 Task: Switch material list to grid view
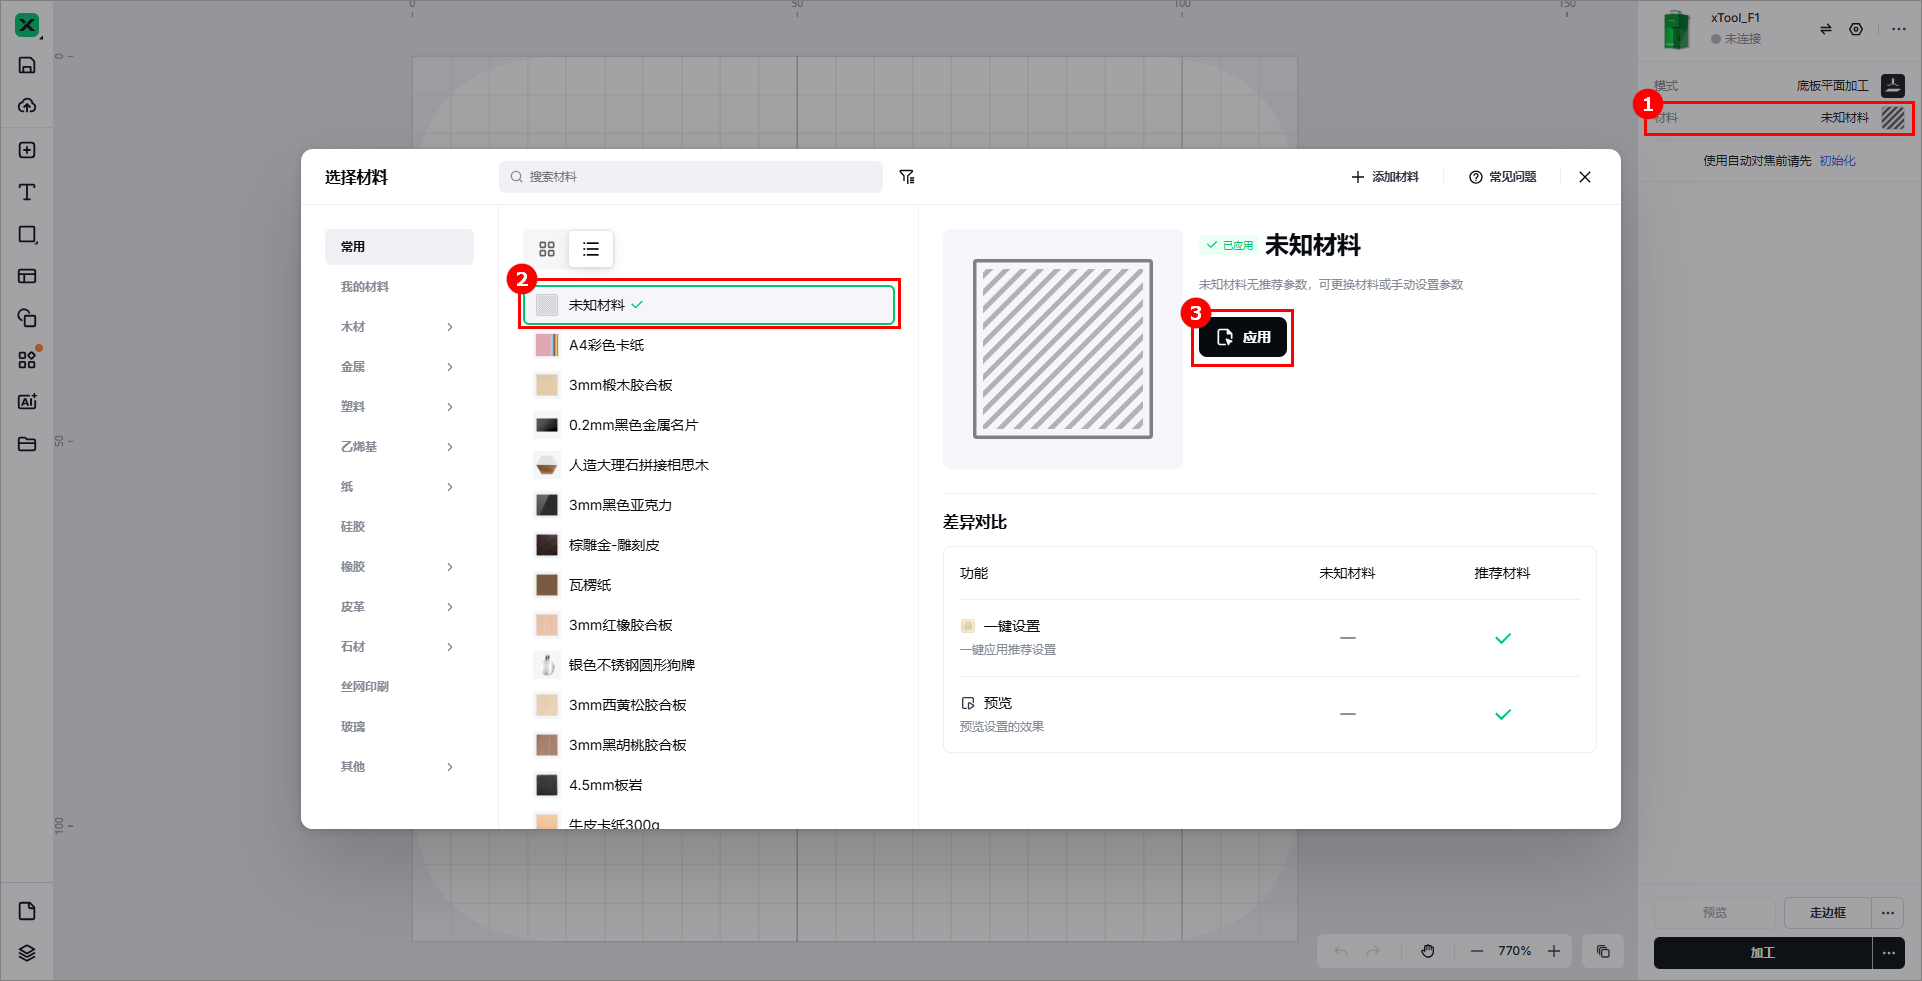click(x=547, y=249)
